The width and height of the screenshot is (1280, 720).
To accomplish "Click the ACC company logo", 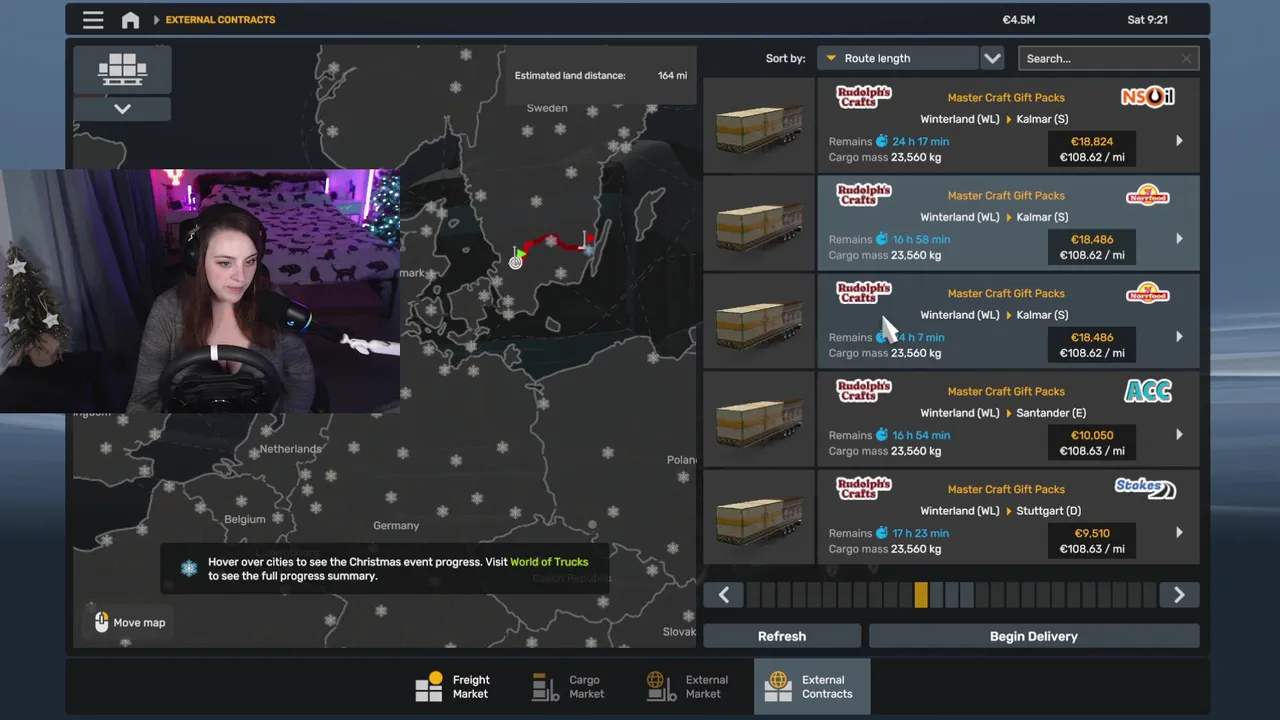I will tap(1148, 391).
